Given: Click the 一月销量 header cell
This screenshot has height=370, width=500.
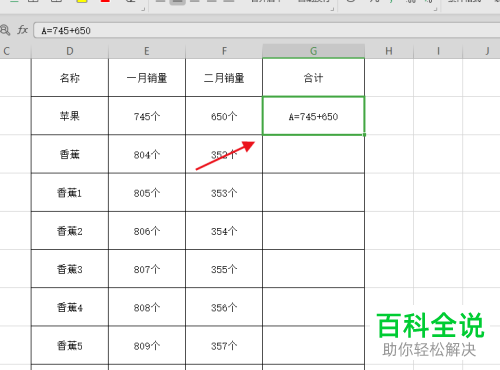Looking at the screenshot, I should pyautogui.click(x=147, y=78).
